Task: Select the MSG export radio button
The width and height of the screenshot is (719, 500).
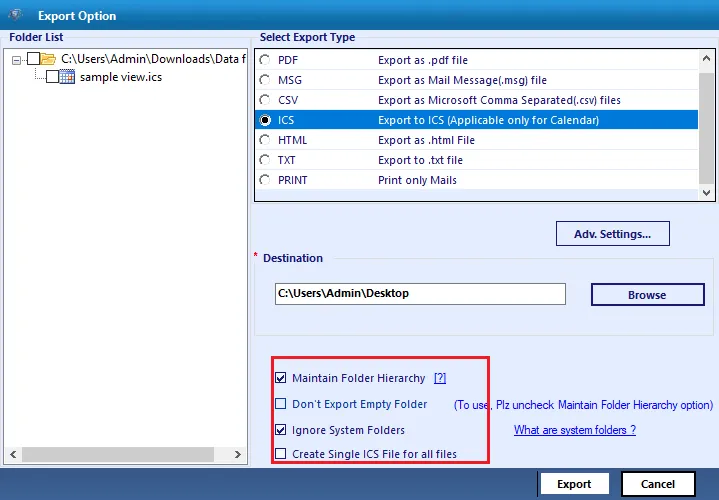Action: [x=265, y=80]
